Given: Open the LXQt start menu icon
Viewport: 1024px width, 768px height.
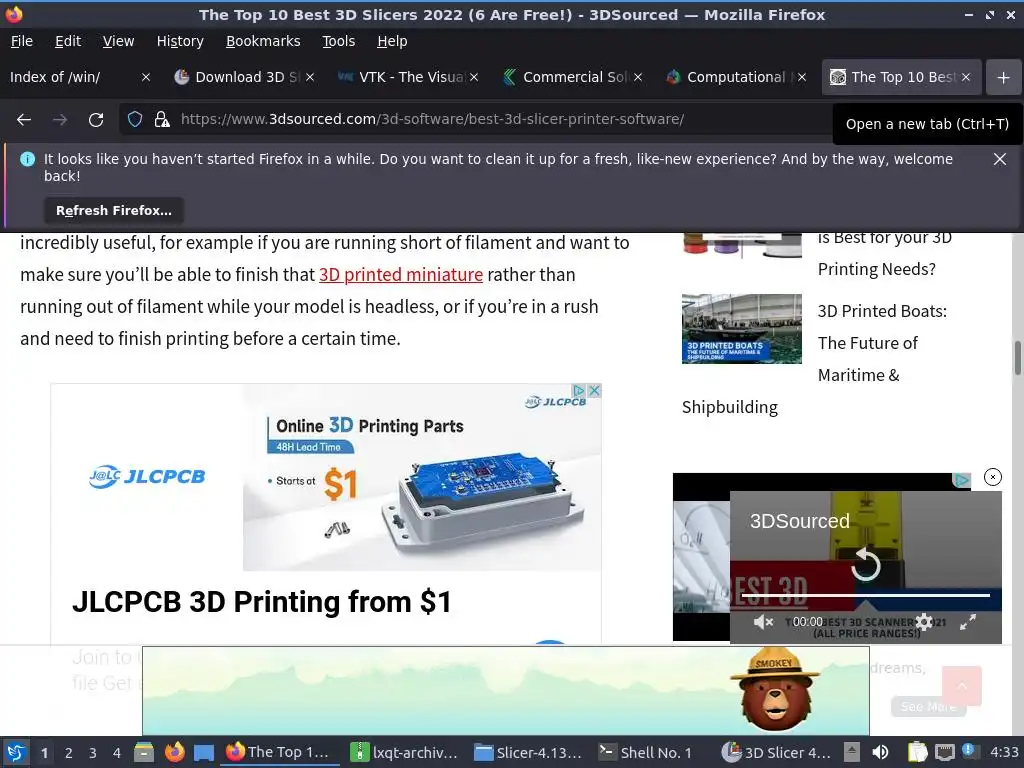Looking at the screenshot, I should pos(16,752).
